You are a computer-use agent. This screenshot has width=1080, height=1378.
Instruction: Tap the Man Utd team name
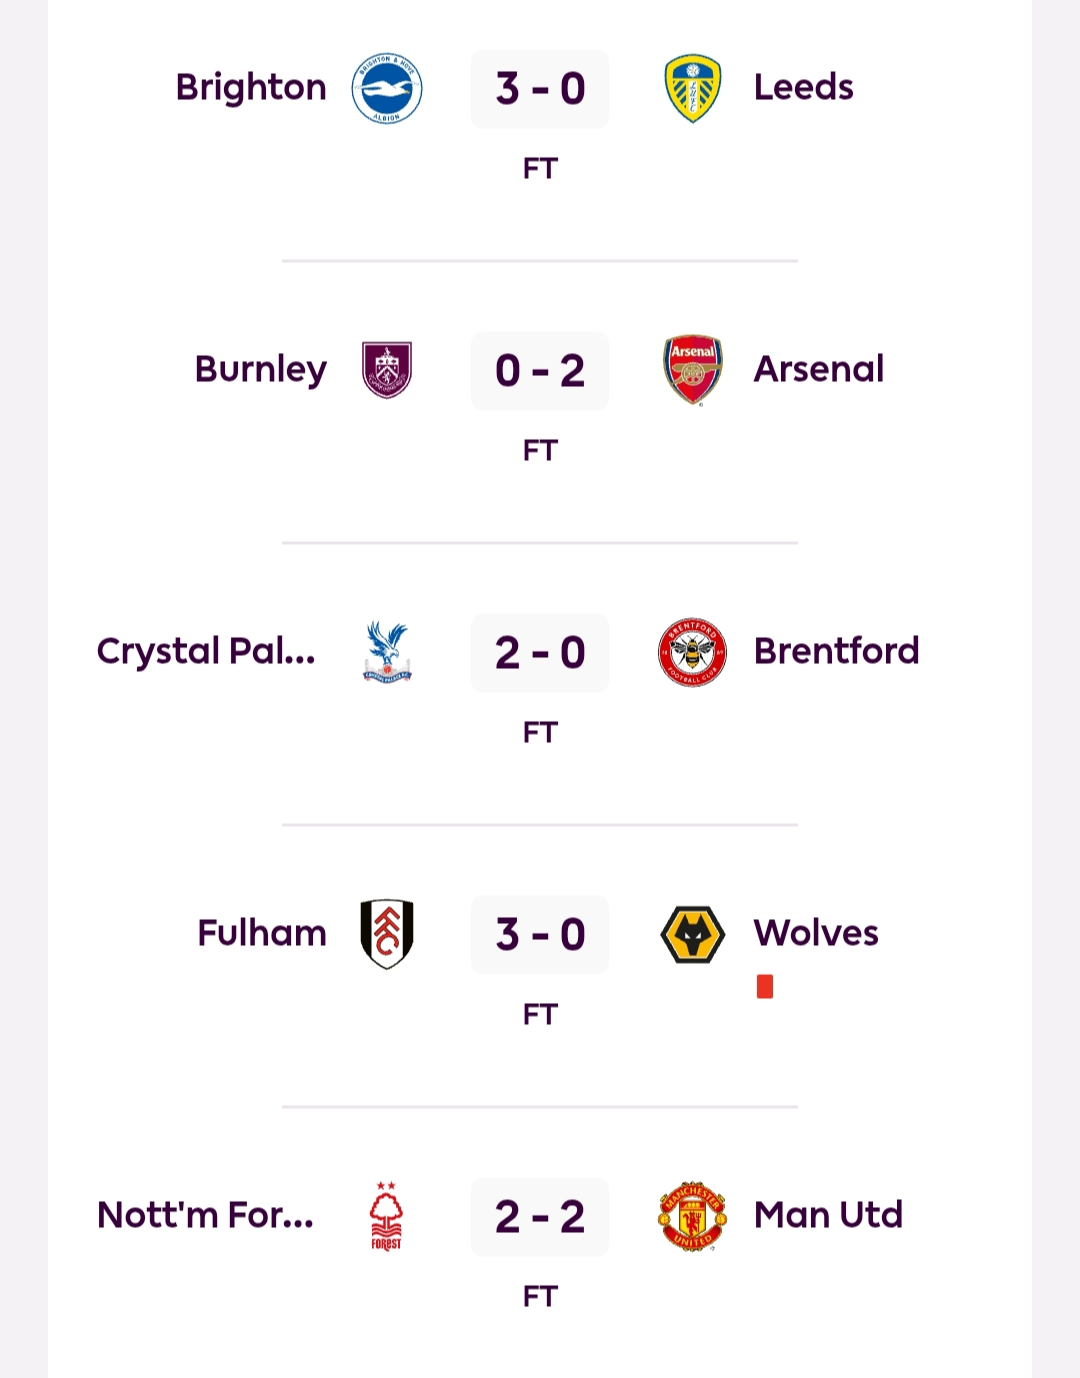[828, 1215]
